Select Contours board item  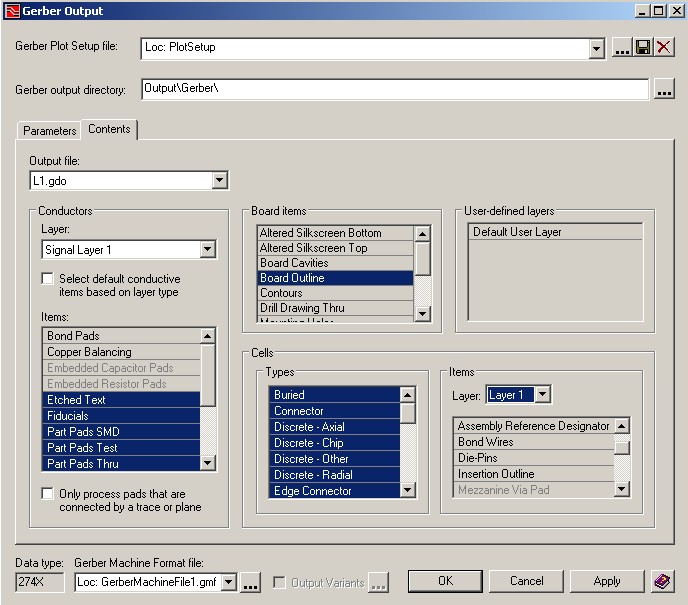click(x=335, y=293)
